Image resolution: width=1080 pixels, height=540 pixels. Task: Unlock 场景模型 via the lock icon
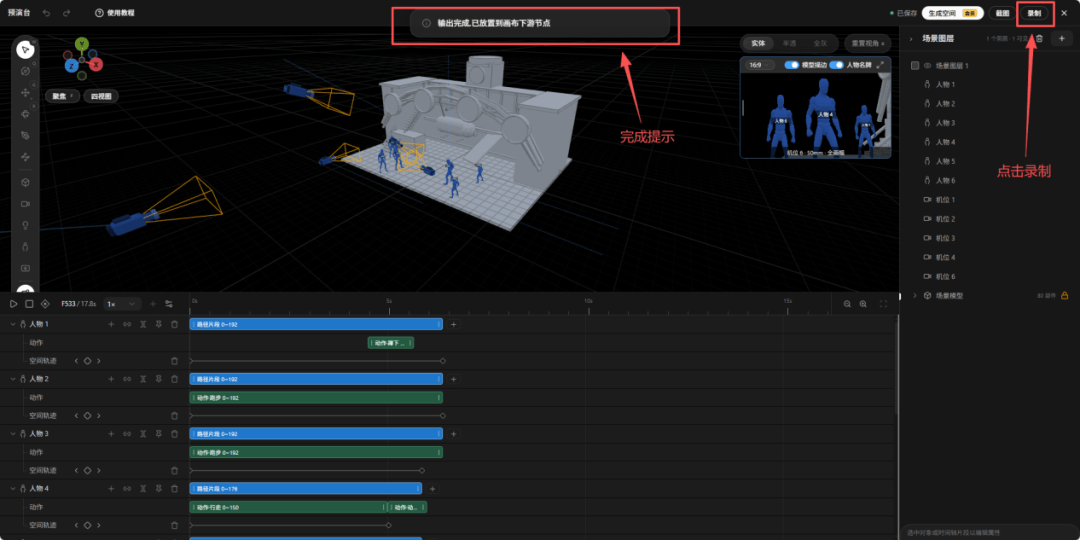click(x=1064, y=295)
